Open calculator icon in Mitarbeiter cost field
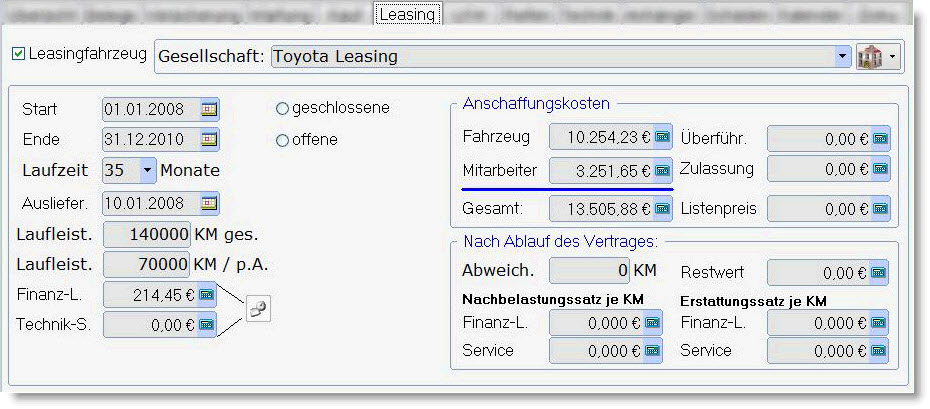Screen dimensions: 930x409 (662, 171)
